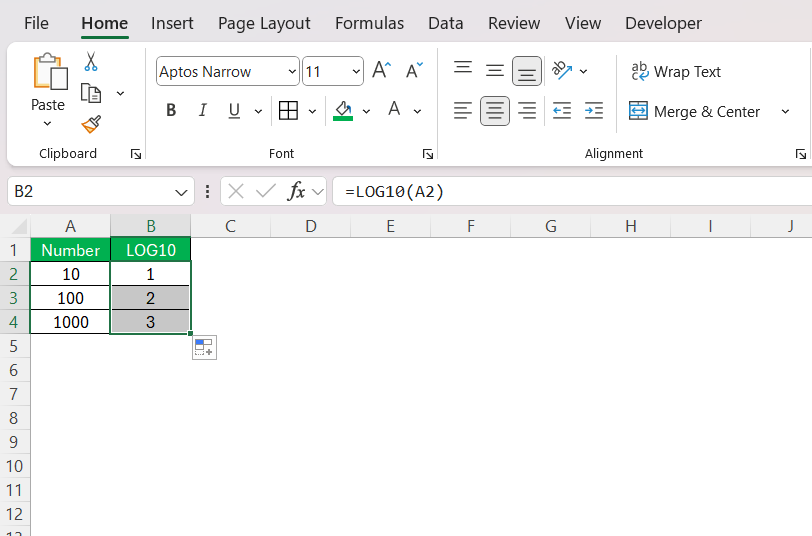Select cell A3 containing 100

coord(70,298)
